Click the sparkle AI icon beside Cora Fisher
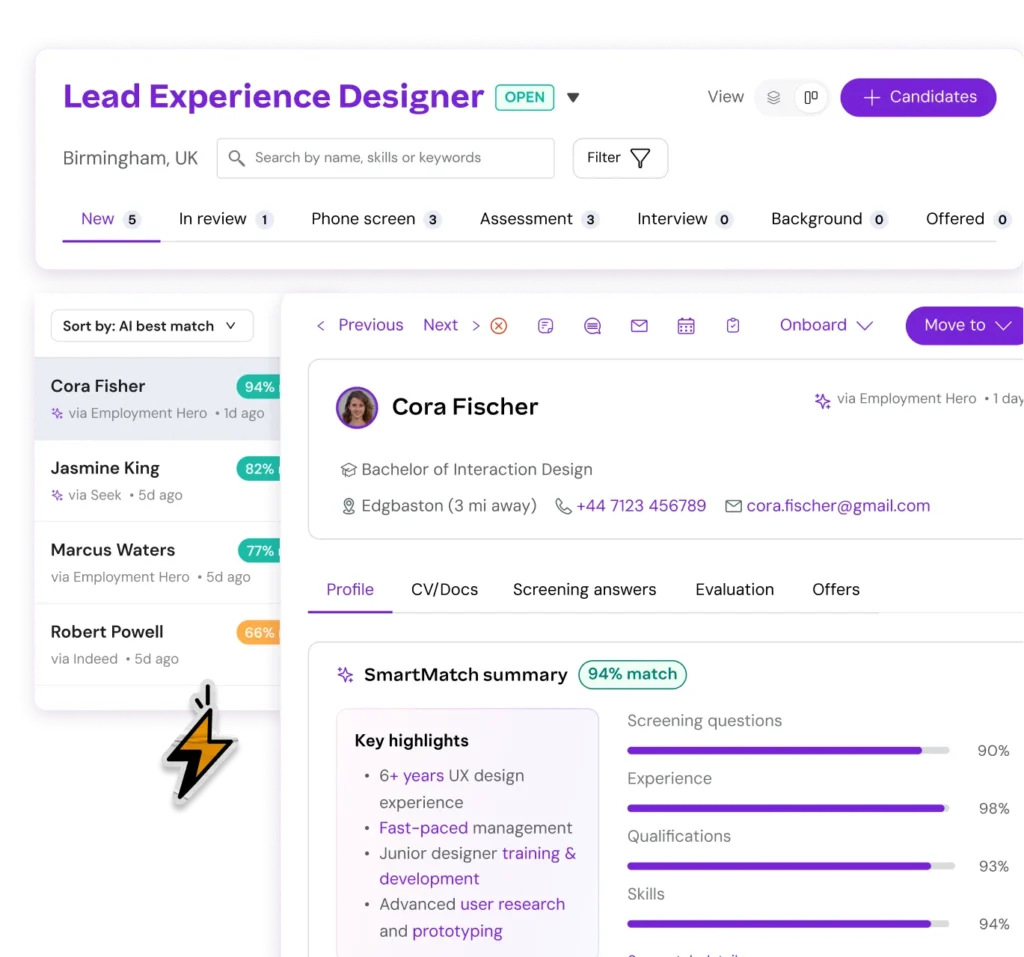1024x957 pixels. [57, 412]
